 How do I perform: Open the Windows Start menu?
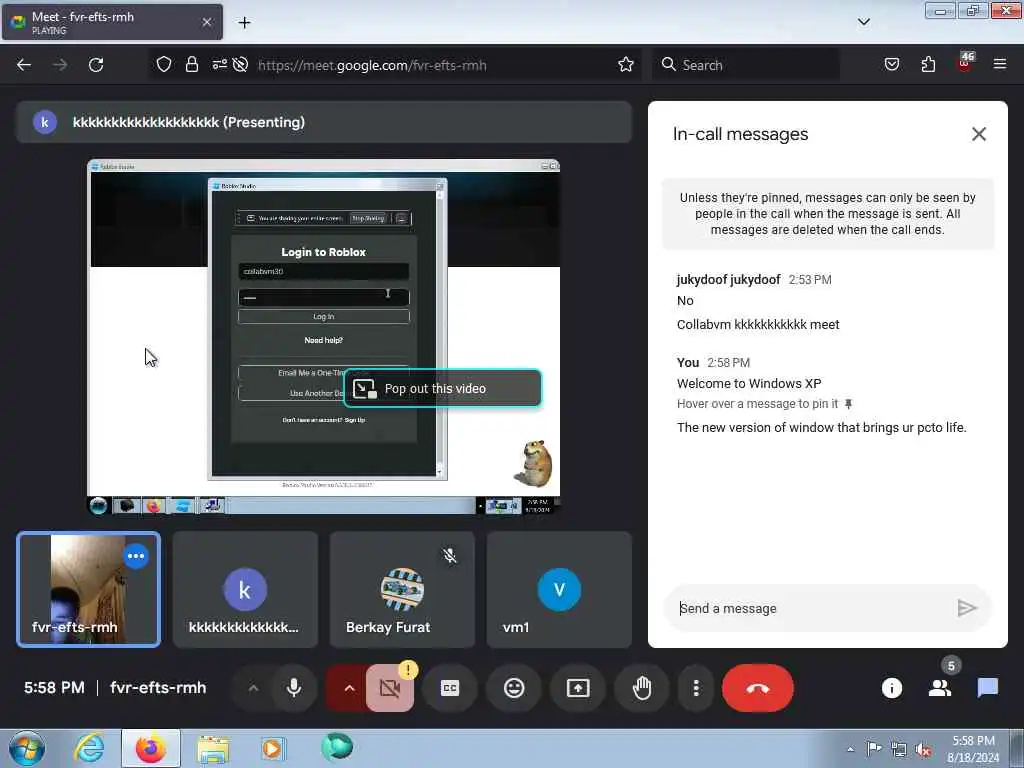[27, 748]
